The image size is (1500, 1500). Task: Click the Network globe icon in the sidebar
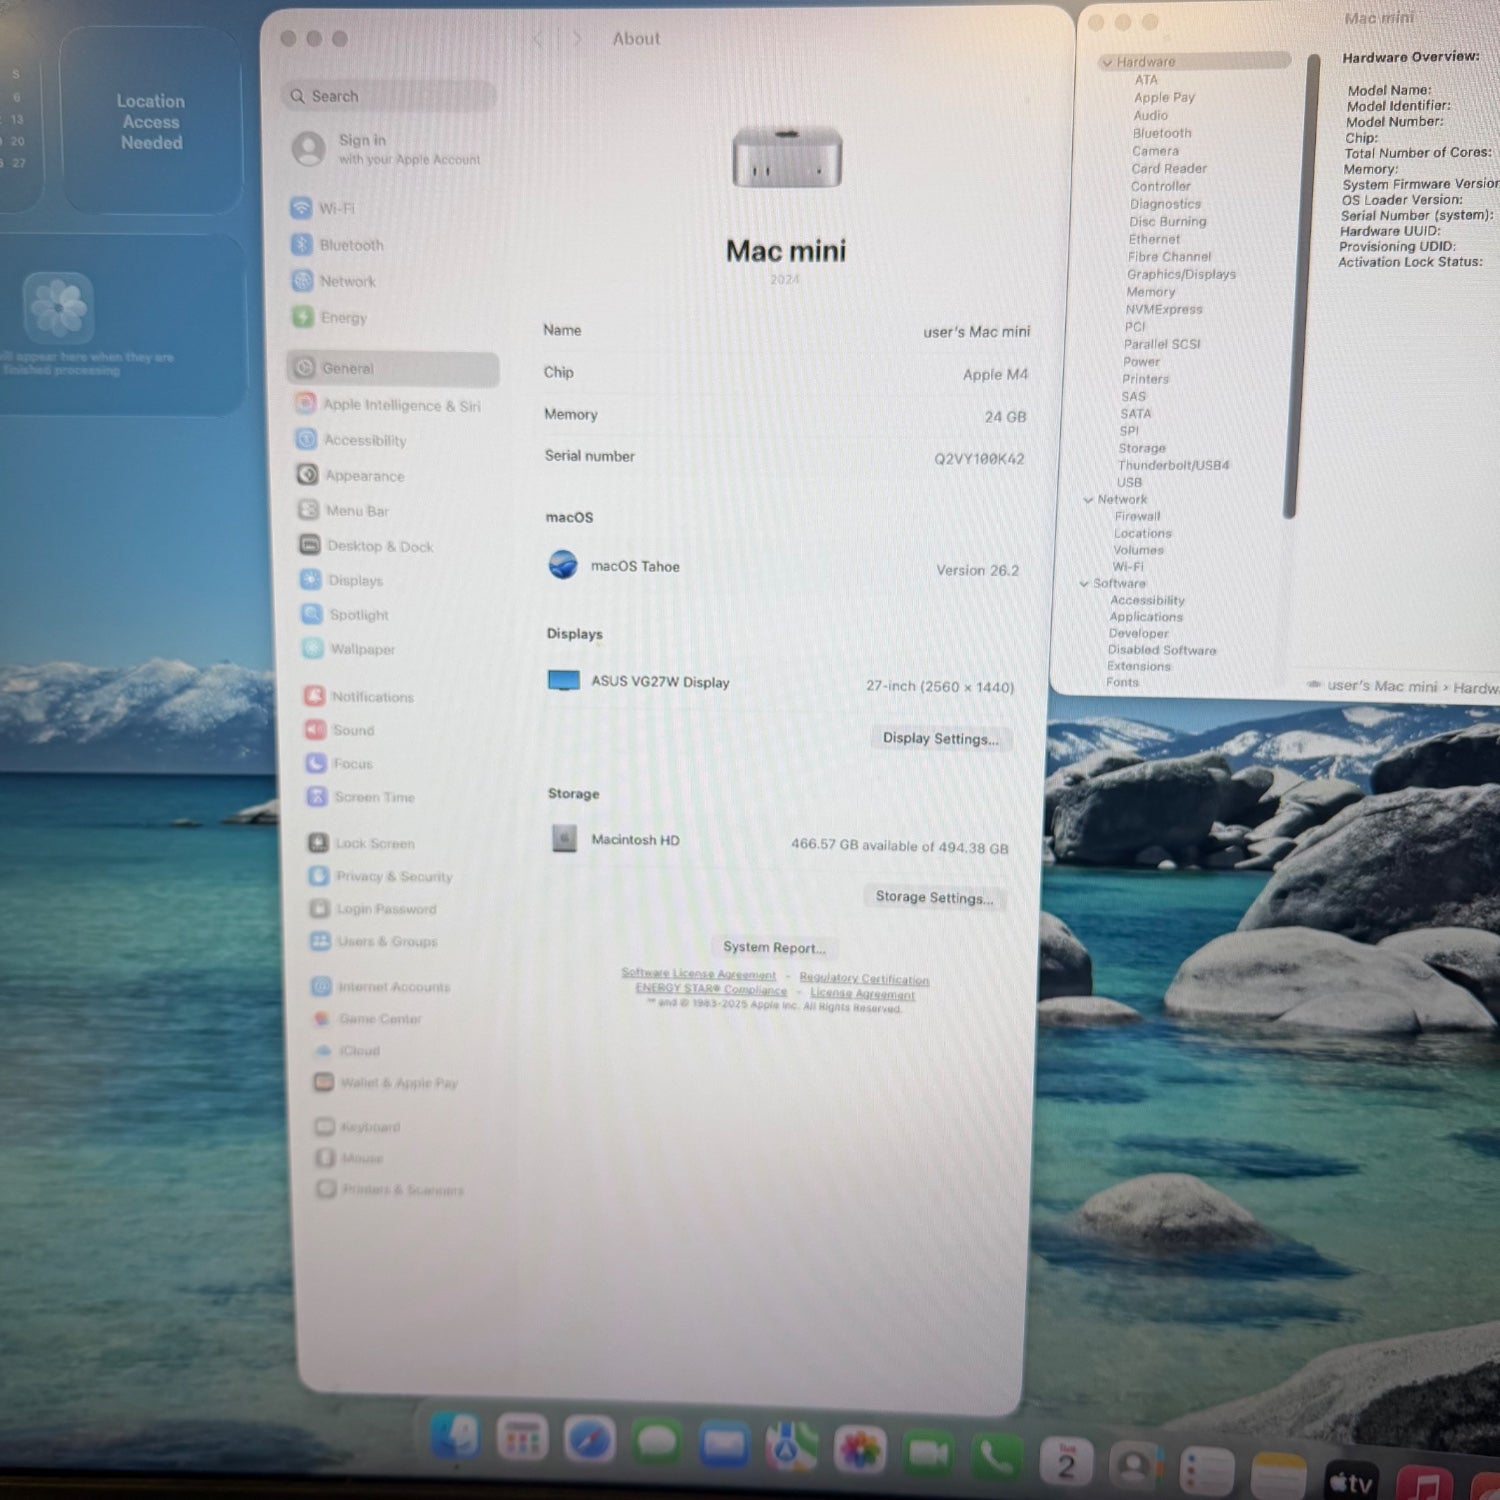click(302, 281)
